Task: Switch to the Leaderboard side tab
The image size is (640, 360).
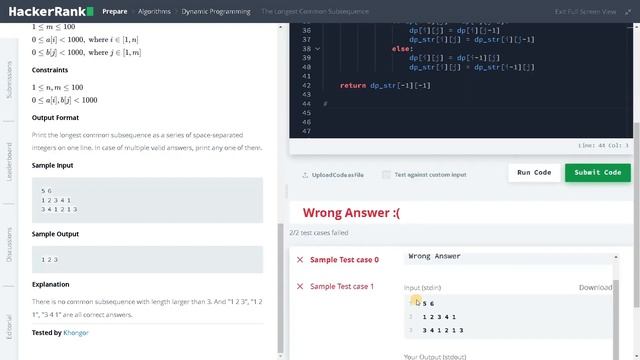Action: click(9, 162)
